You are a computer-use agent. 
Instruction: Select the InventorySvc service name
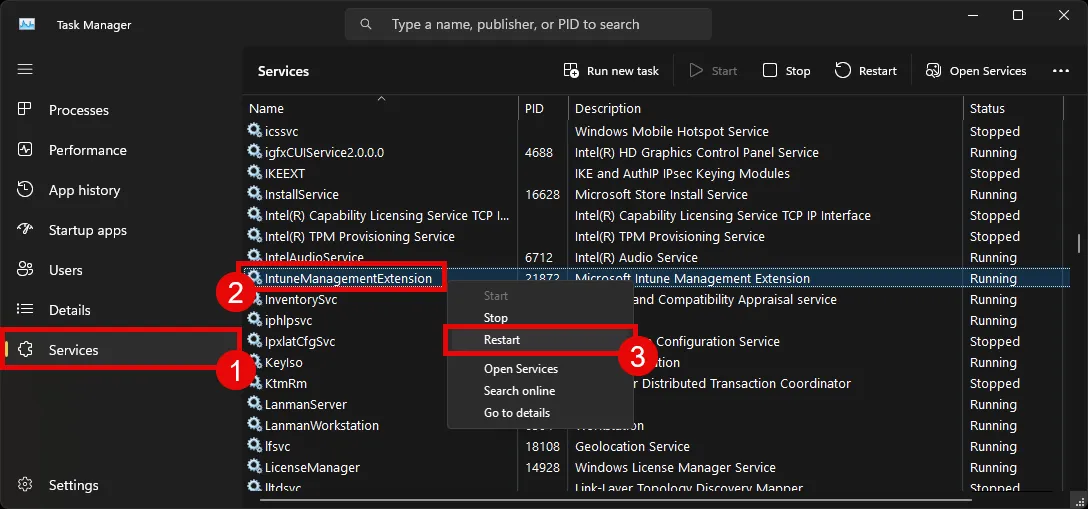tap(300, 300)
